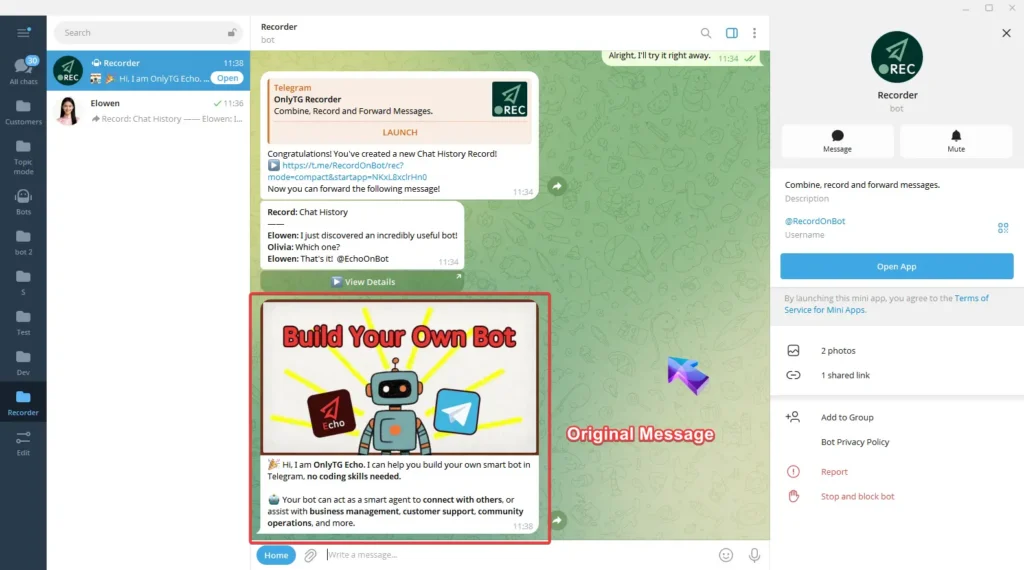Mute the Recorder bot notifications
Screen dimensions: 1024x570
[x=956, y=141]
